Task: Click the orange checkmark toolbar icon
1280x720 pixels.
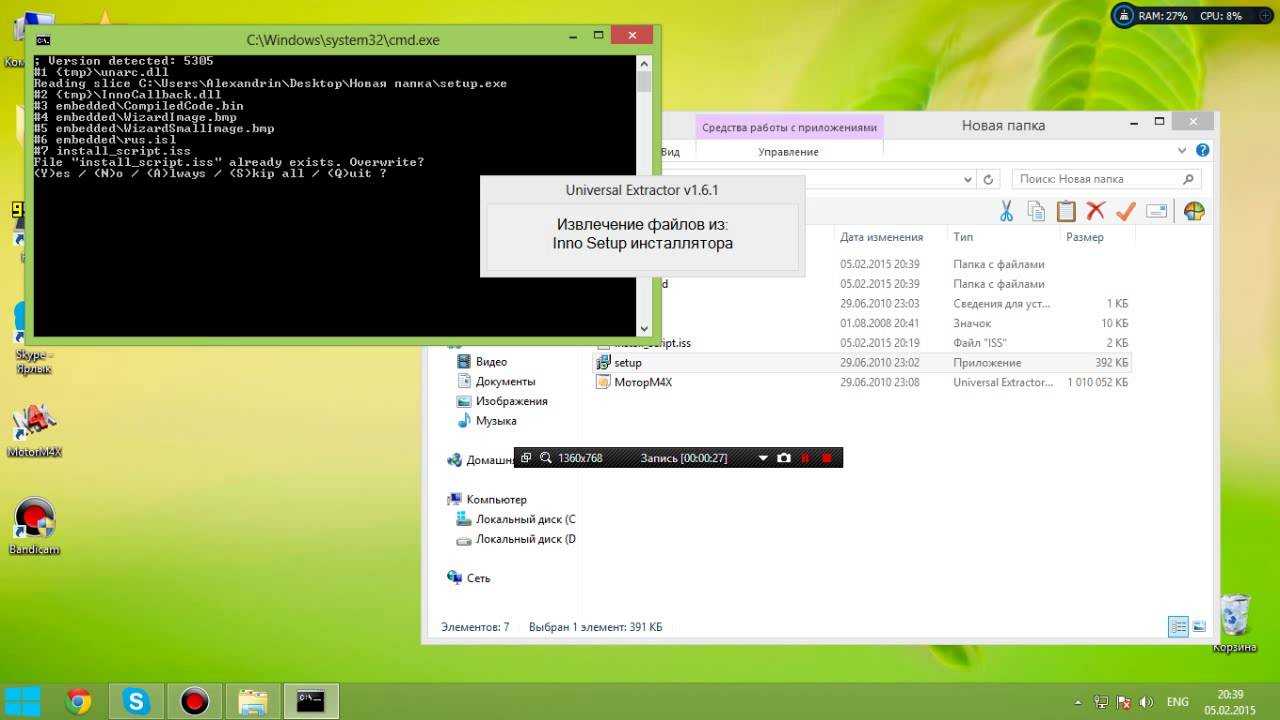Action: (1126, 211)
